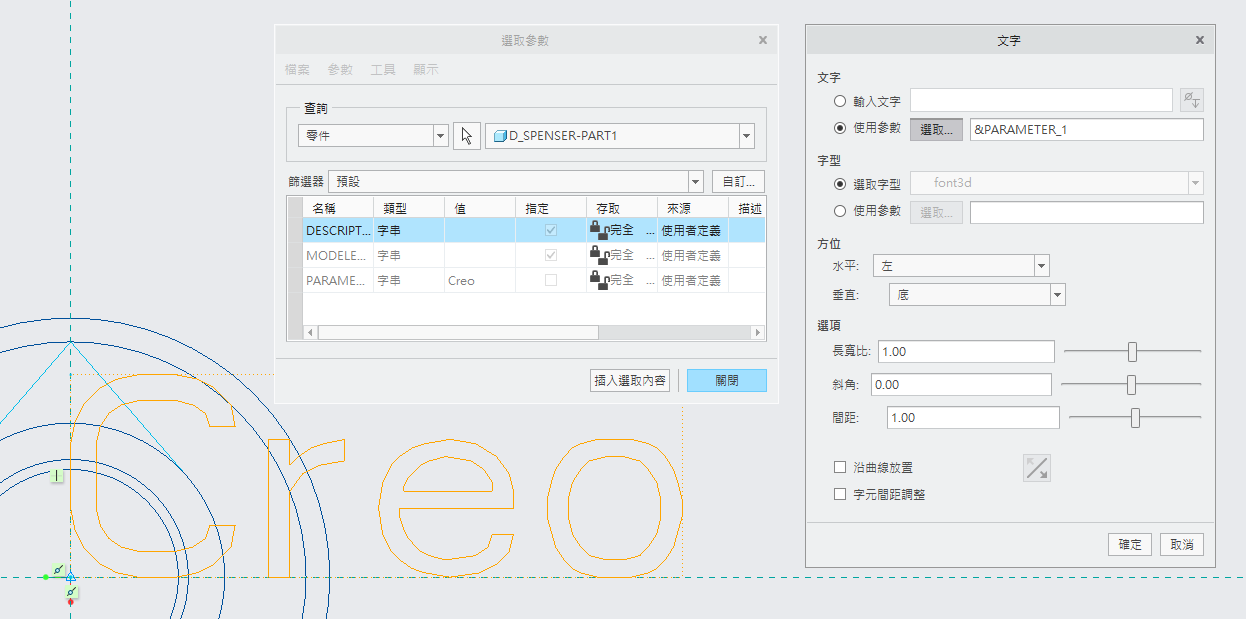The image size is (1246, 619).
Task: Click the part cube icon beside D_SPENSER-PART1
Action: point(500,136)
